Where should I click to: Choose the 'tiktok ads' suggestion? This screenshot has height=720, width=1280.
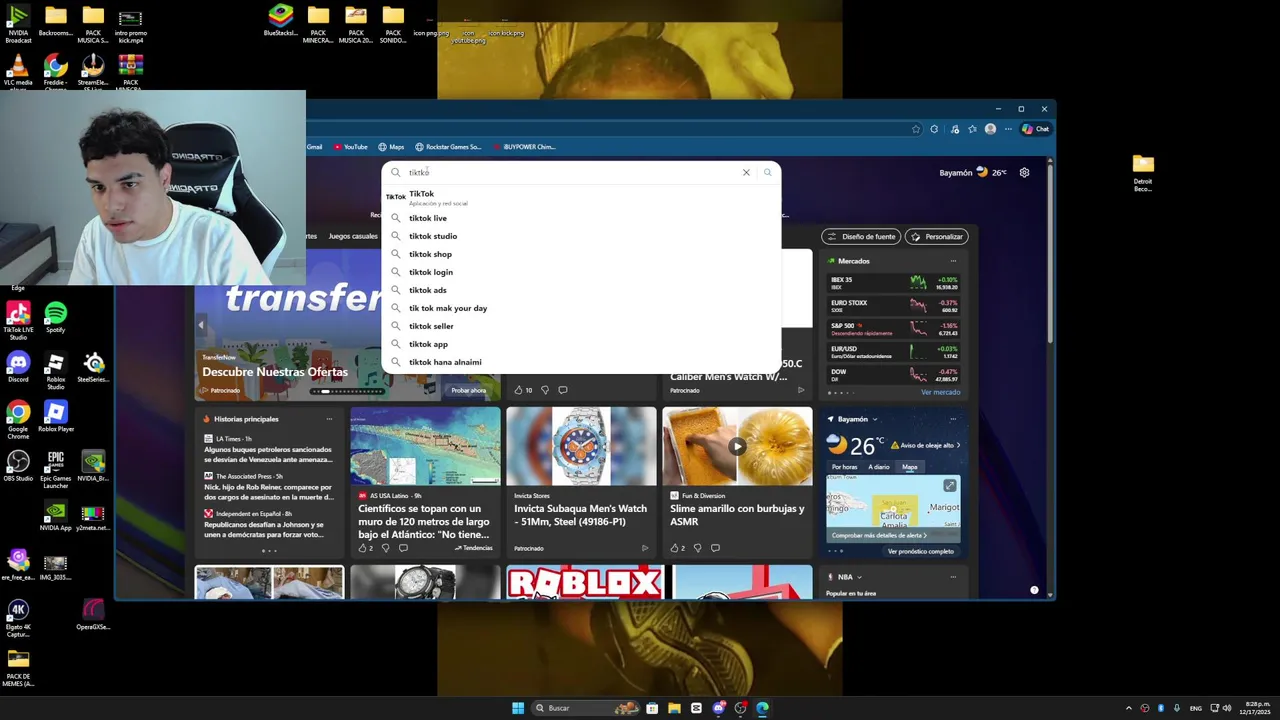coord(581,290)
